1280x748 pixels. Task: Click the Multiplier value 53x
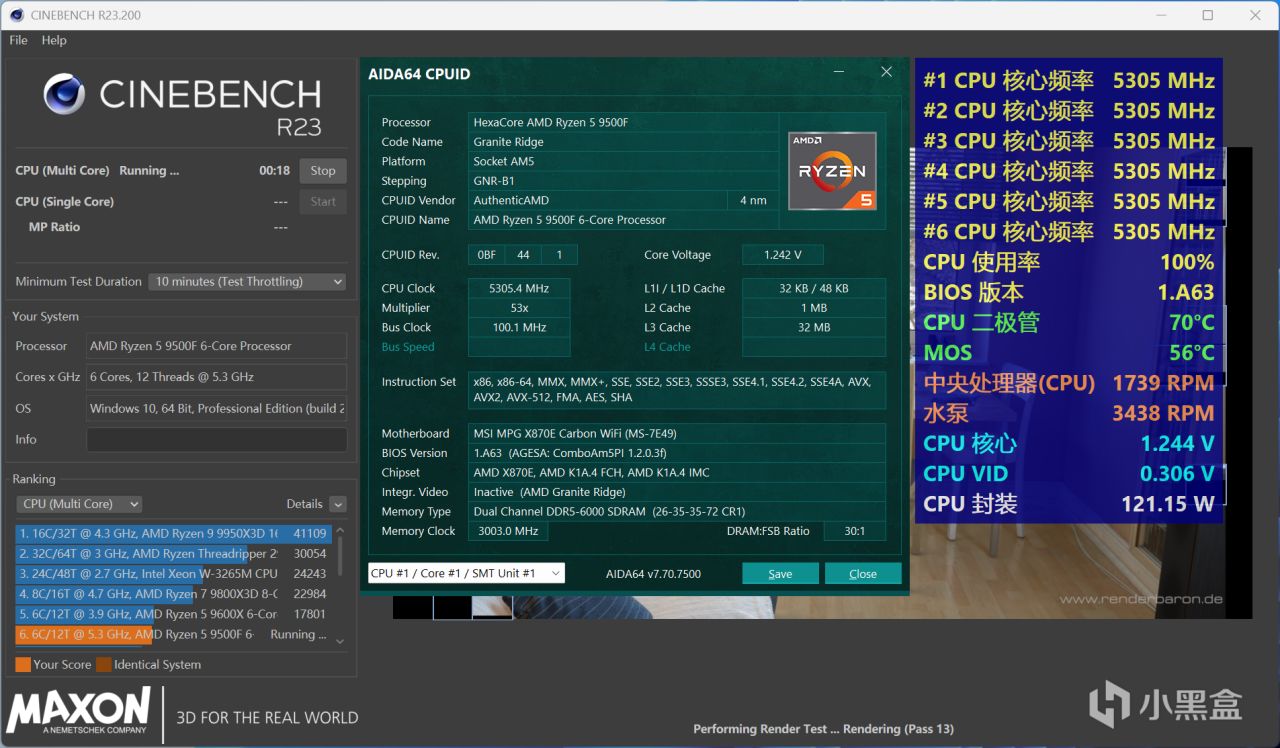519,308
